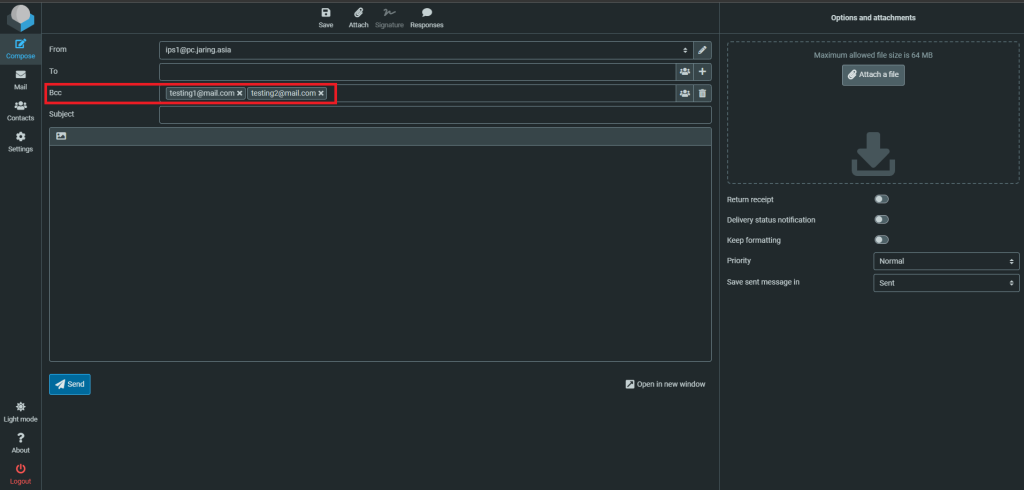The image size is (1024, 490).
Task: Click the Save icon in toolbar
Action: point(325,17)
